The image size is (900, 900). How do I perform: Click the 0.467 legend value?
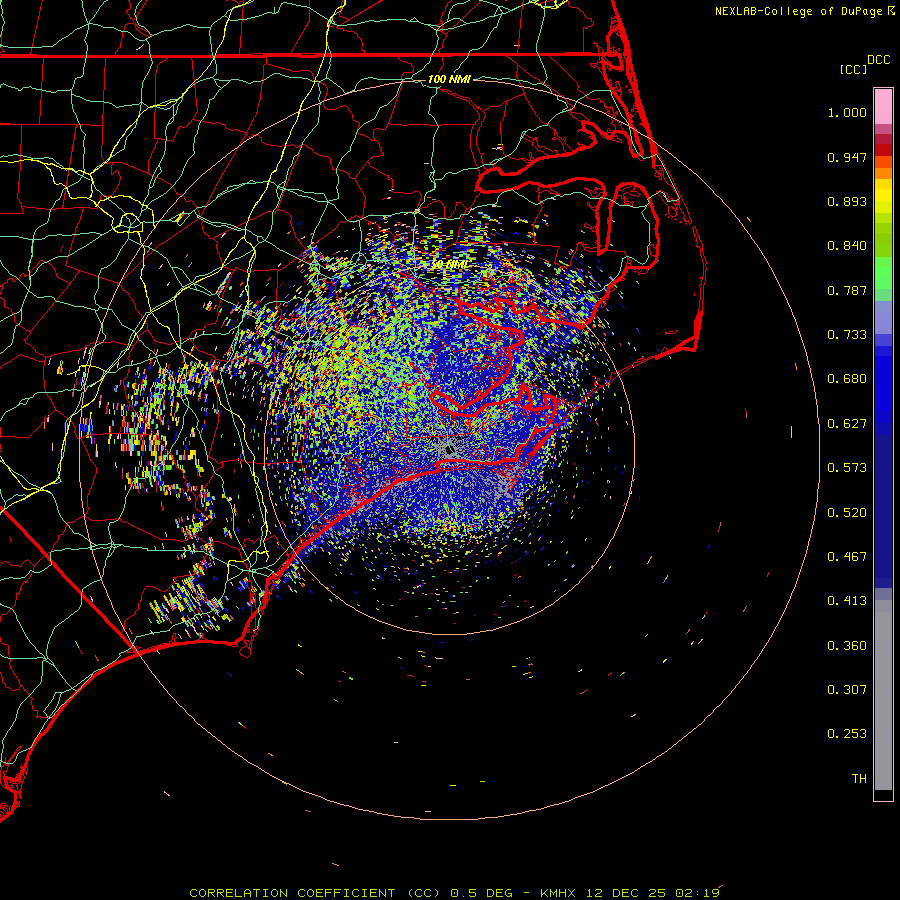tap(847, 557)
